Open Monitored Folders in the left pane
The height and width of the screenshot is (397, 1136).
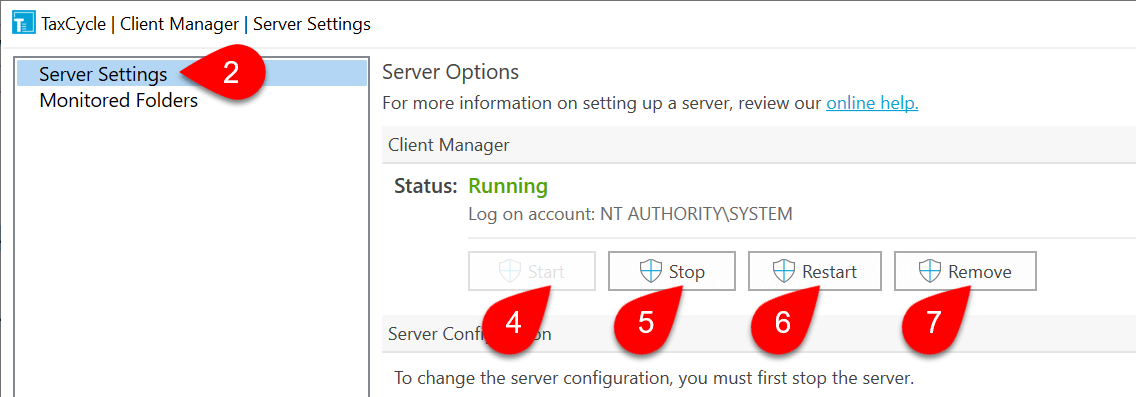click(x=118, y=100)
